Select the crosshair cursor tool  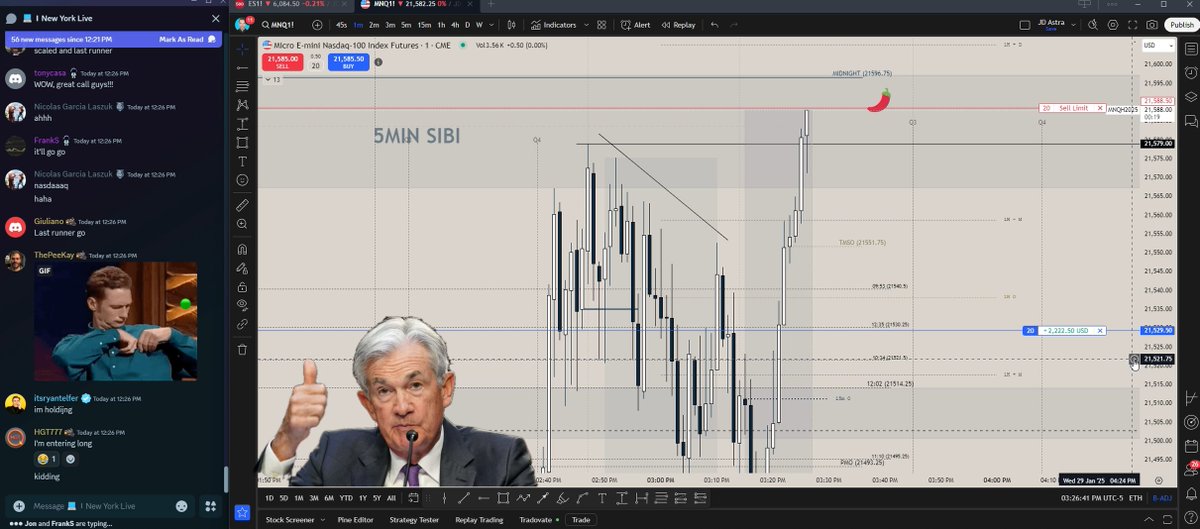(242, 47)
